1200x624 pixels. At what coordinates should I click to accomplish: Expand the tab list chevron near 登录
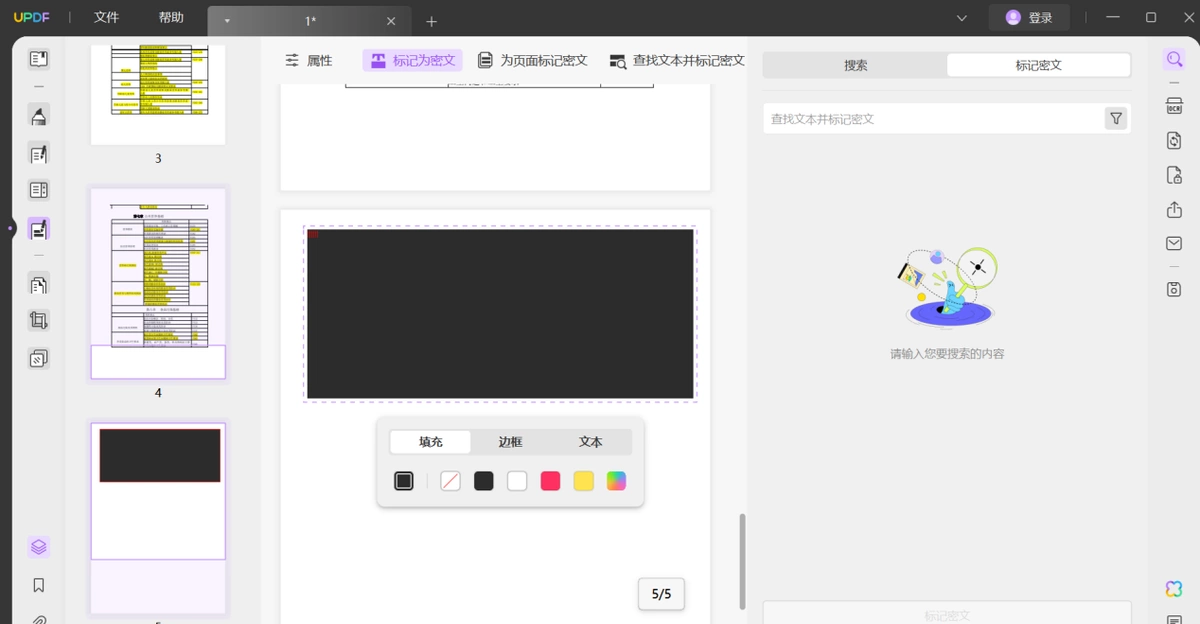962,18
